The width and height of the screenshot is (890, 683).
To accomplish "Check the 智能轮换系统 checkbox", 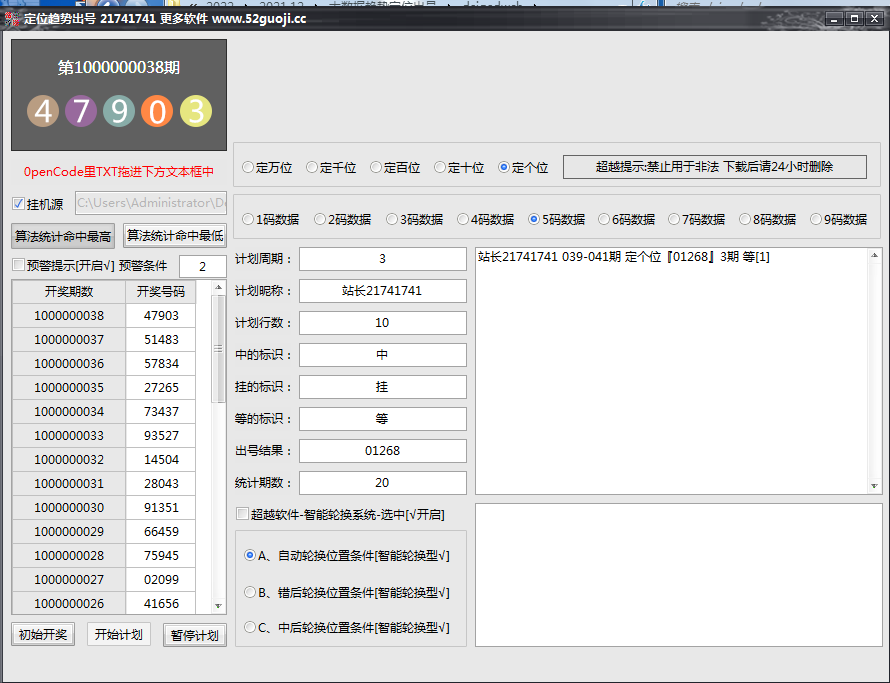I will (242, 514).
